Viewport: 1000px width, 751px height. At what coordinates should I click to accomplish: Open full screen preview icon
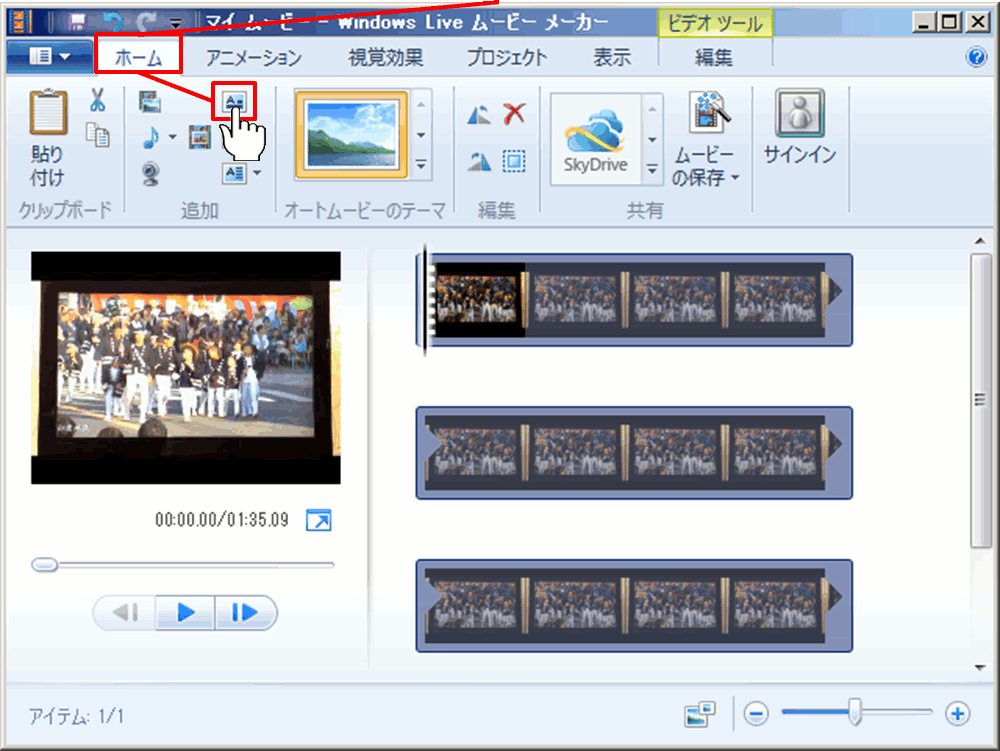[x=318, y=520]
